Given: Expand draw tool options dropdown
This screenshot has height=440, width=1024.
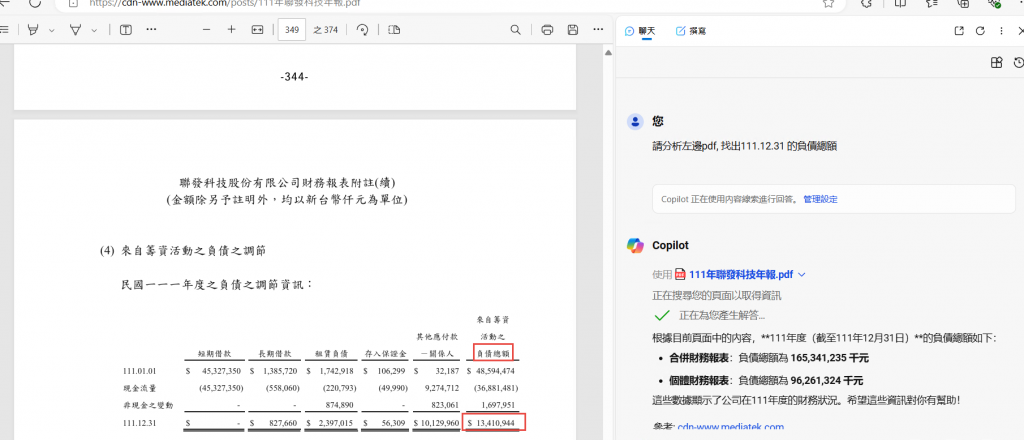Looking at the screenshot, I should point(94,30).
